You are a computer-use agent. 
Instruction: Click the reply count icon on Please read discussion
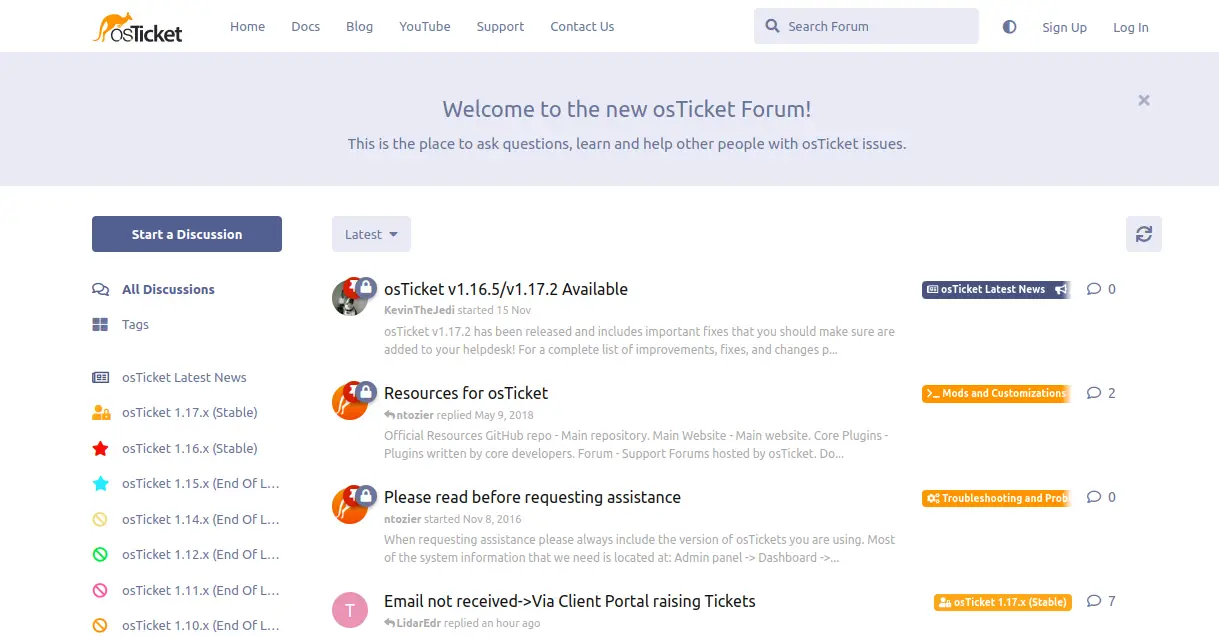coord(1094,497)
